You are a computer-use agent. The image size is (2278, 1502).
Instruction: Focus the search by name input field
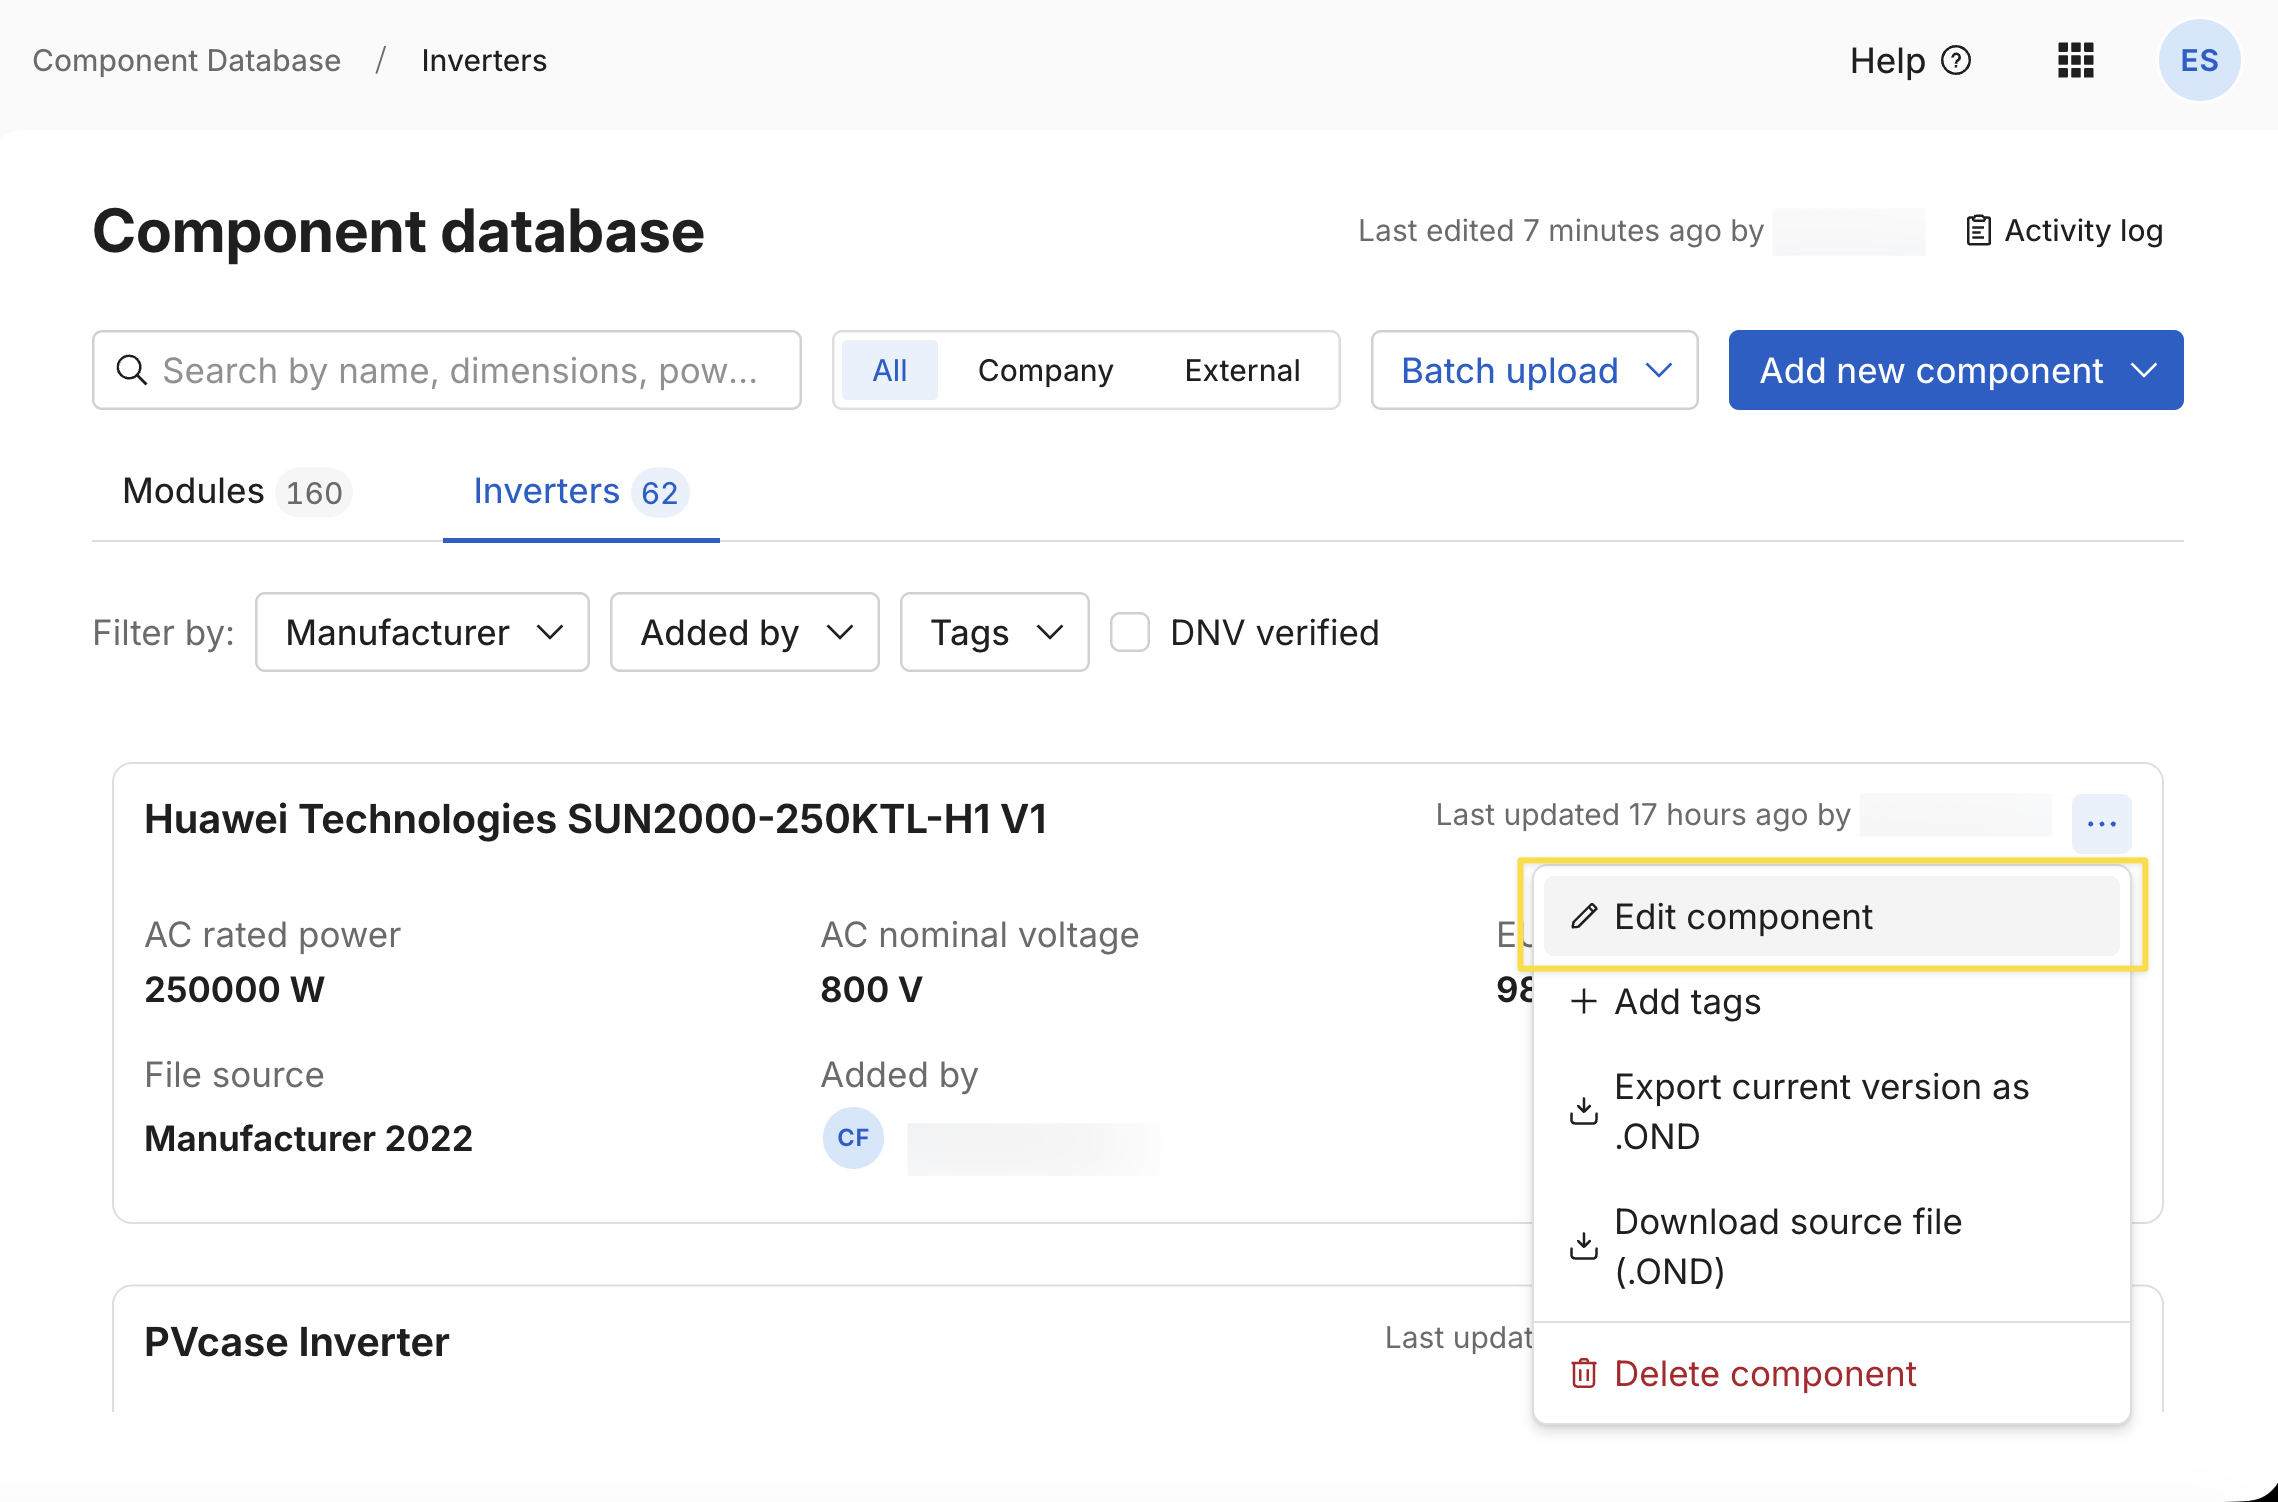[447, 370]
